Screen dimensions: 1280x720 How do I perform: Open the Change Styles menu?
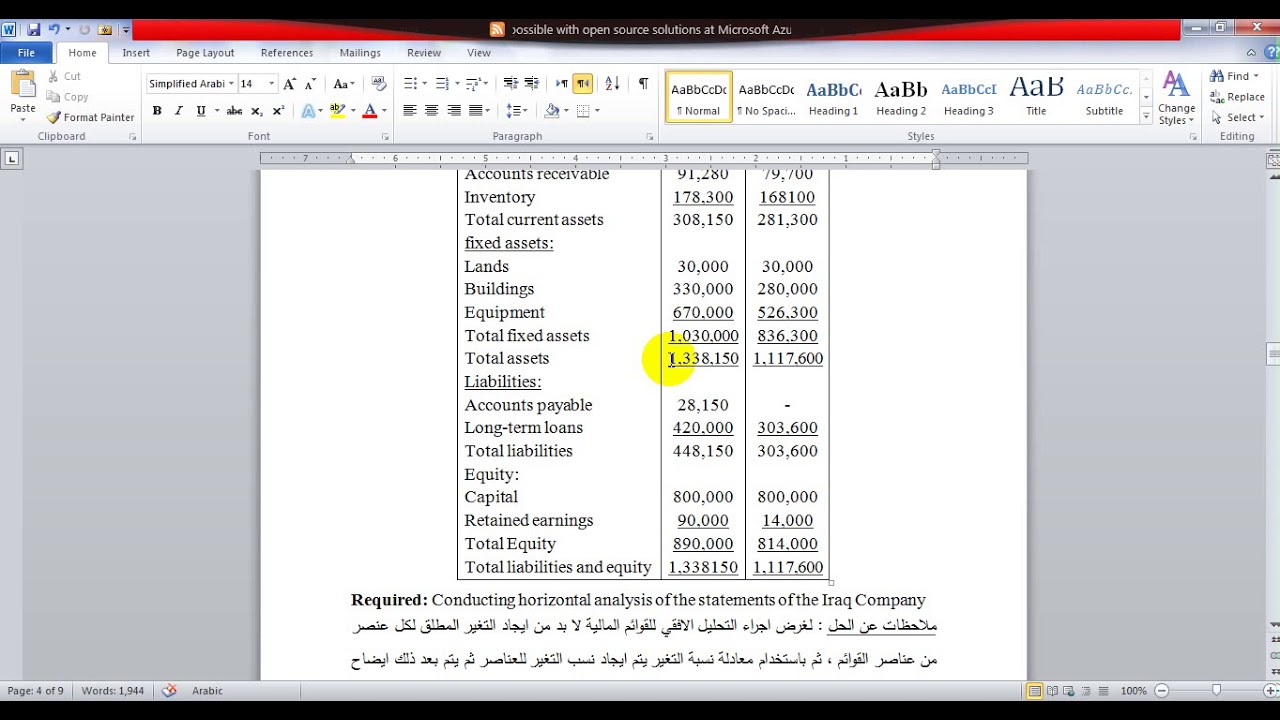point(1176,98)
